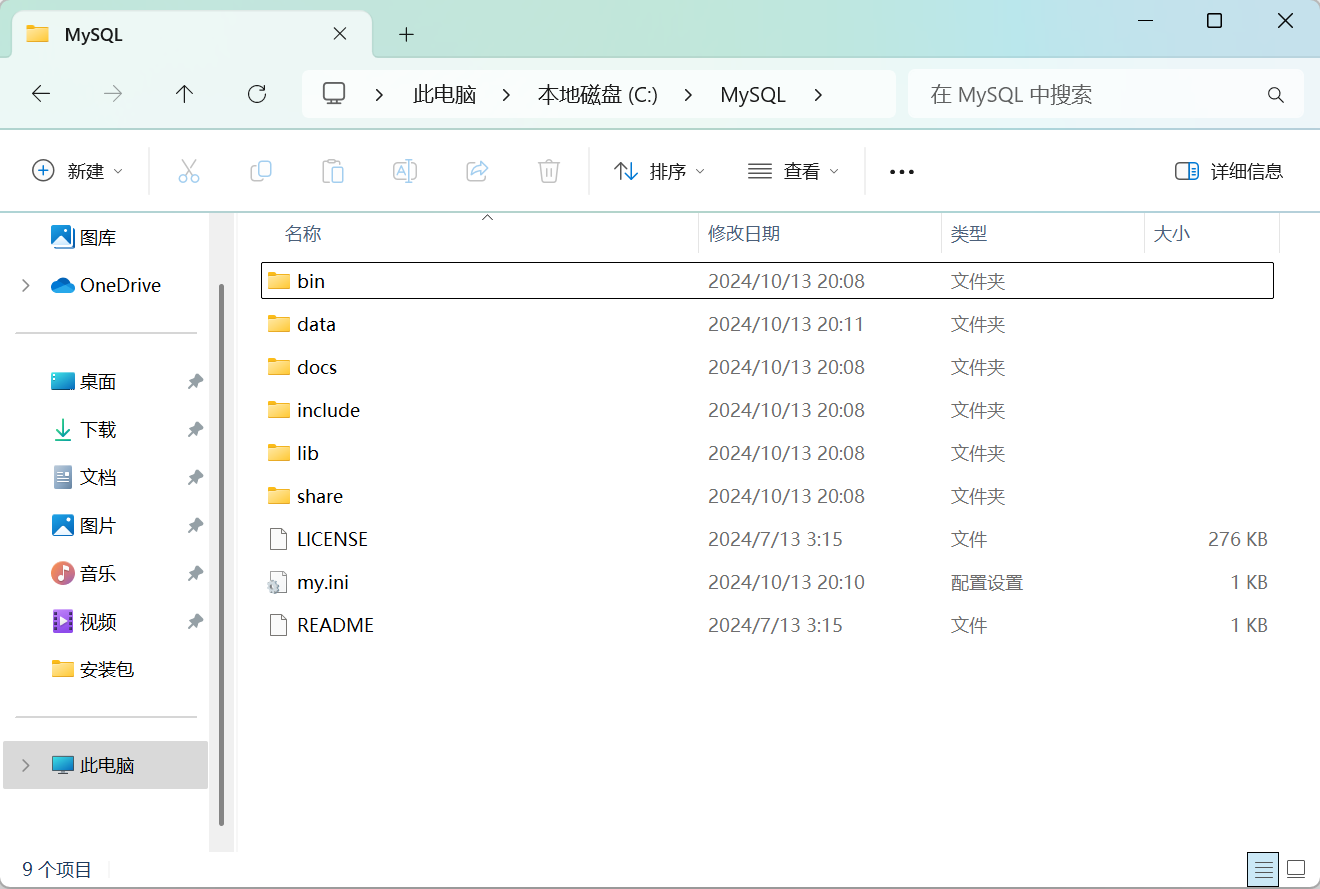The width and height of the screenshot is (1320, 889).
Task: Select the docs folder
Action: [x=767, y=367]
